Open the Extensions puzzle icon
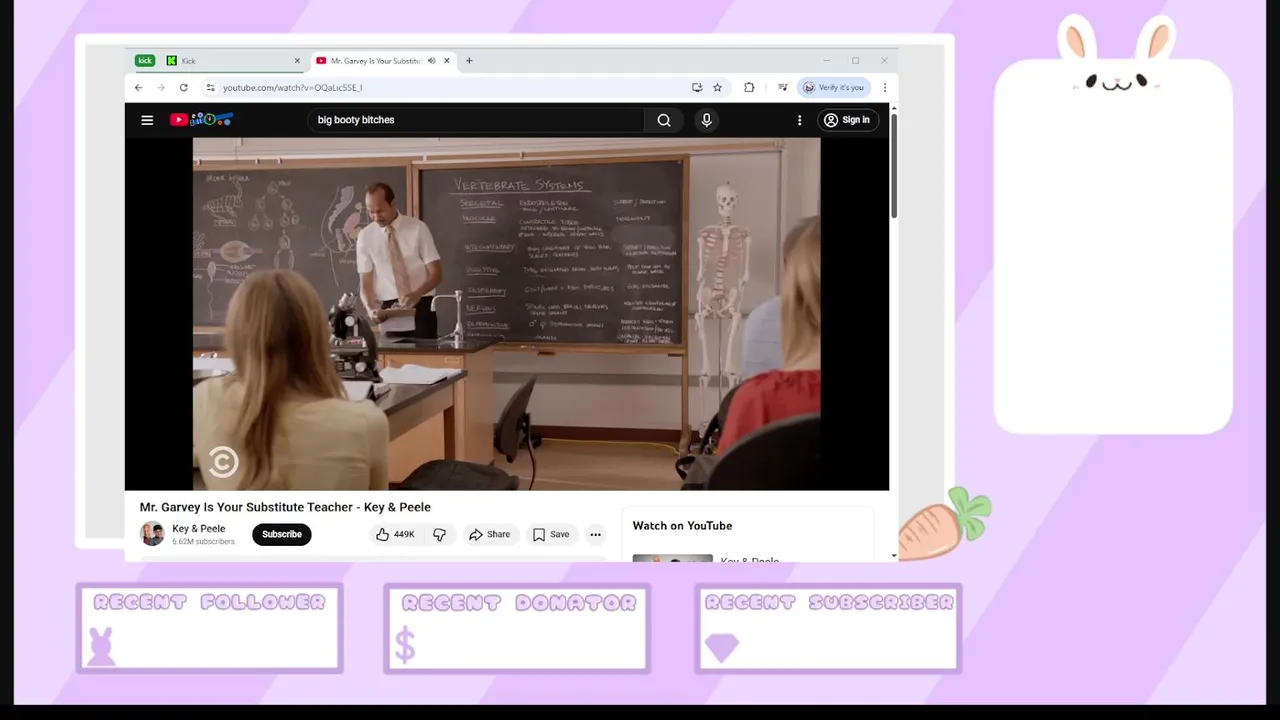Image resolution: width=1280 pixels, height=720 pixels. point(749,88)
